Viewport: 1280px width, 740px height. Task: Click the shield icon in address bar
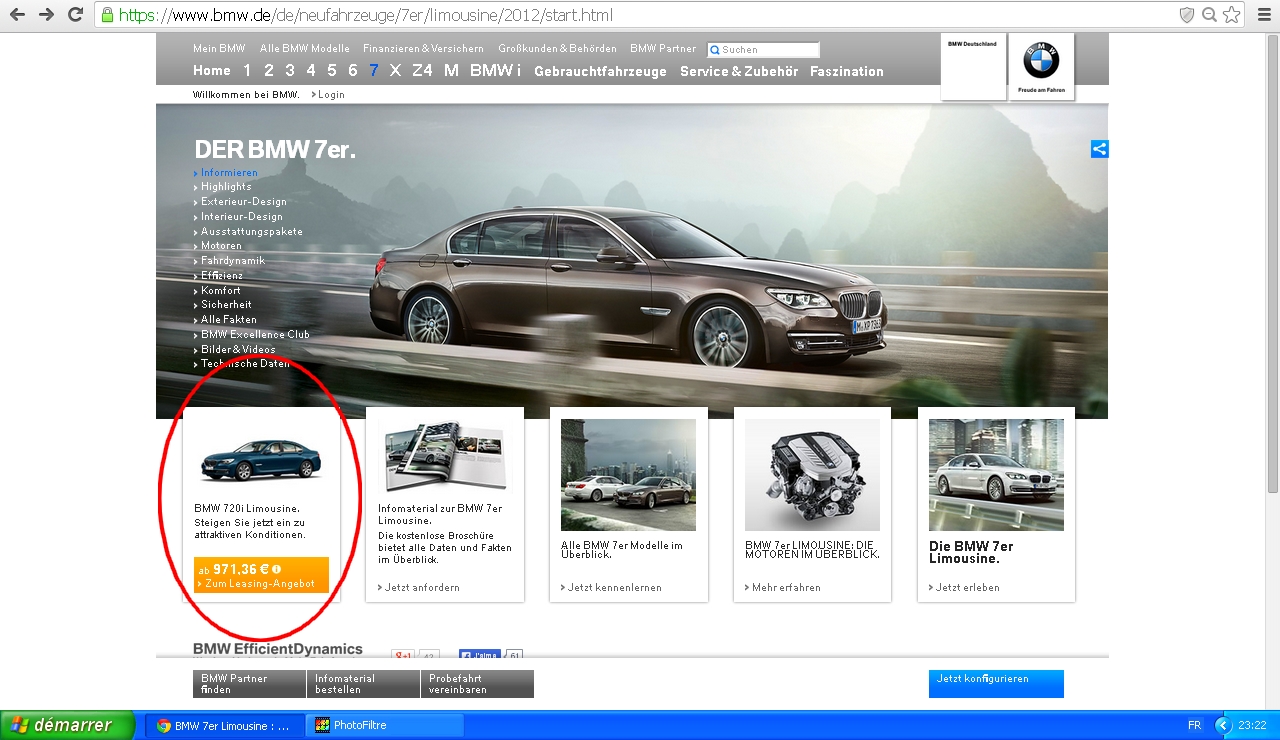[x=1187, y=15]
